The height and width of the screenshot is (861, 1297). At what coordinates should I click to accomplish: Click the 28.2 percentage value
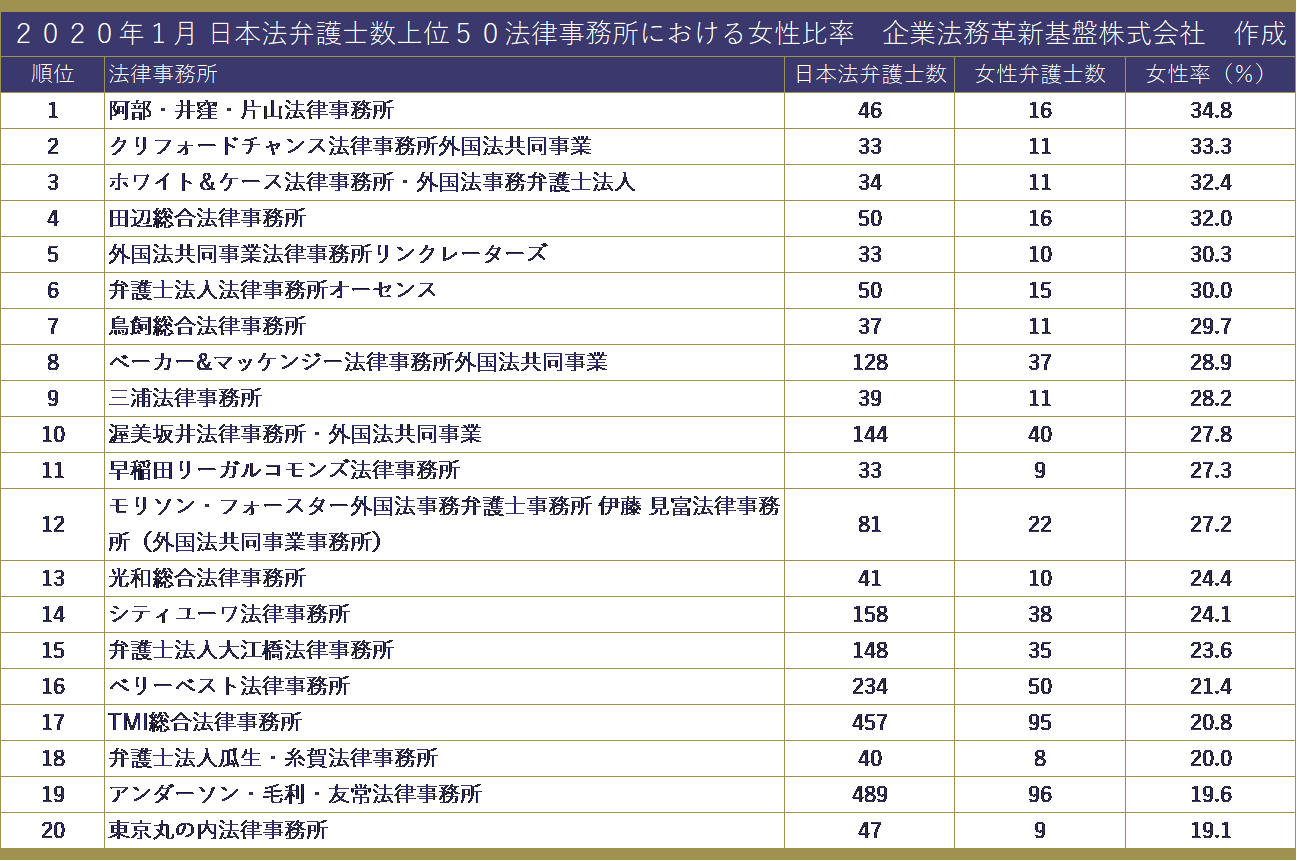pyautogui.click(x=1211, y=399)
